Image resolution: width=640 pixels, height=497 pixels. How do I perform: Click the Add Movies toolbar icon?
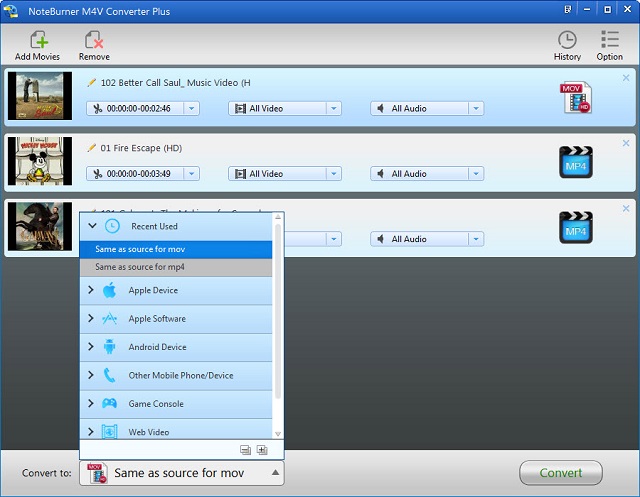pos(39,40)
